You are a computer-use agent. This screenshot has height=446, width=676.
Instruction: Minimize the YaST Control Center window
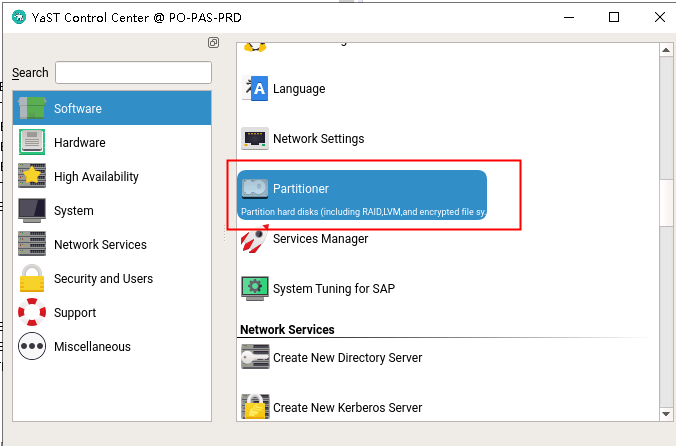569,17
